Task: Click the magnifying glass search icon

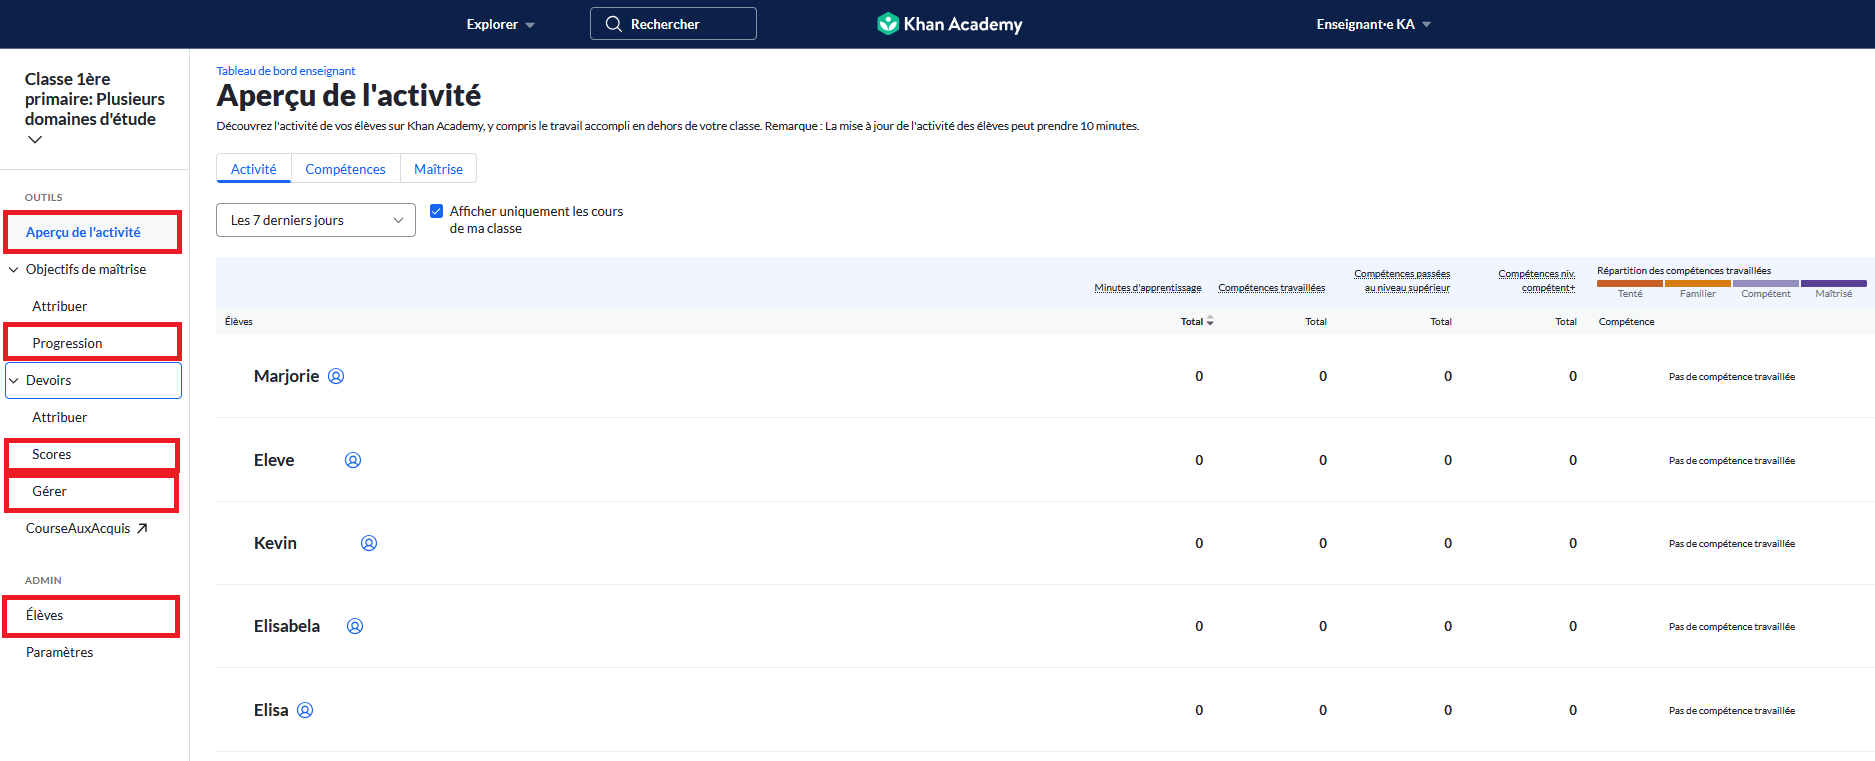Action: click(614, 24)
